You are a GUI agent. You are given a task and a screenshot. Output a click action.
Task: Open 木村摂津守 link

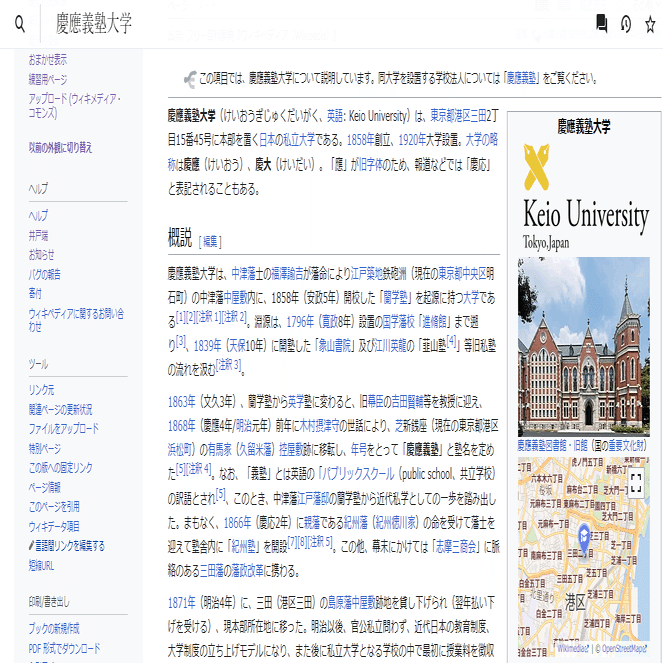point(319,425)
